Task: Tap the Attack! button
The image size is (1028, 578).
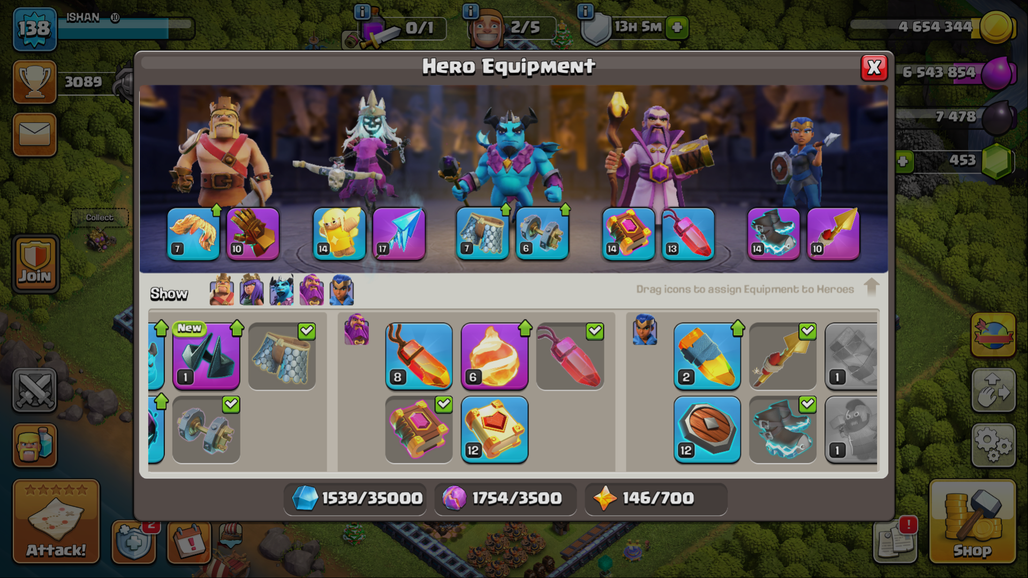Action: [56, 522]
